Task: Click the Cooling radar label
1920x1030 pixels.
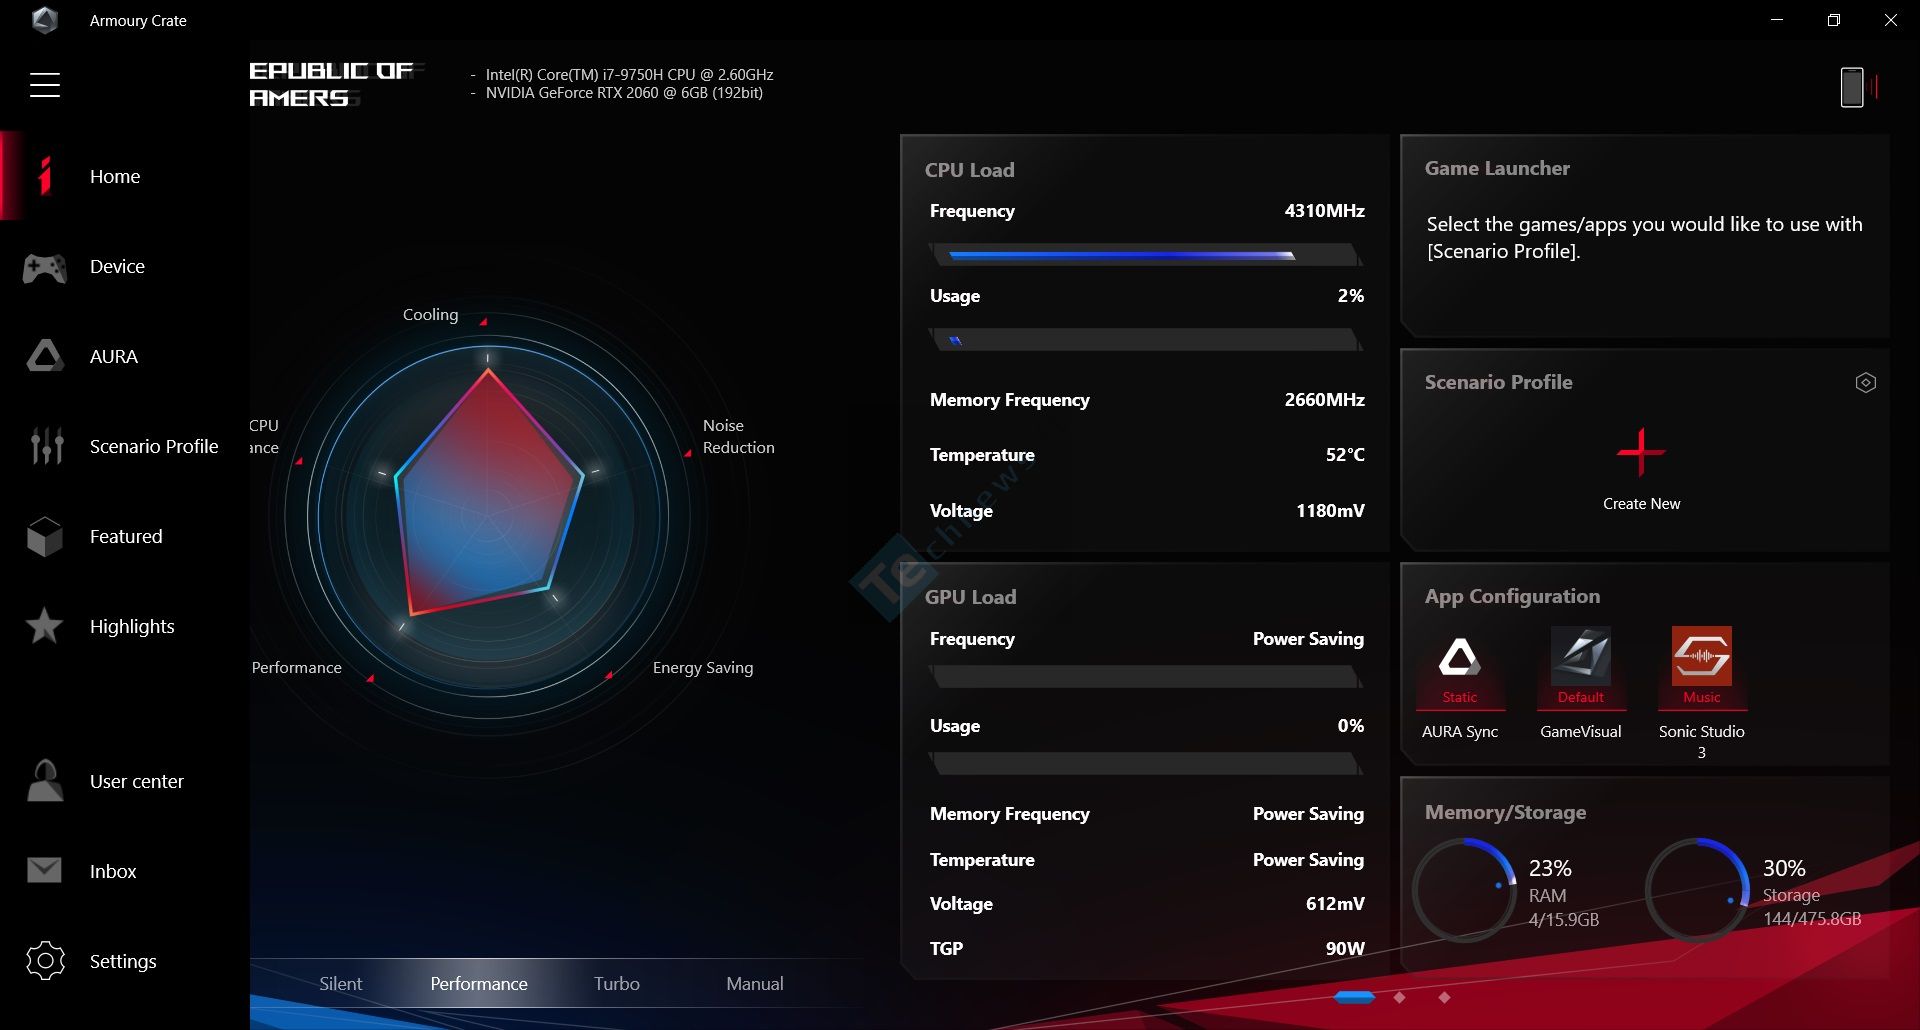Action: (x=430, y=315)
